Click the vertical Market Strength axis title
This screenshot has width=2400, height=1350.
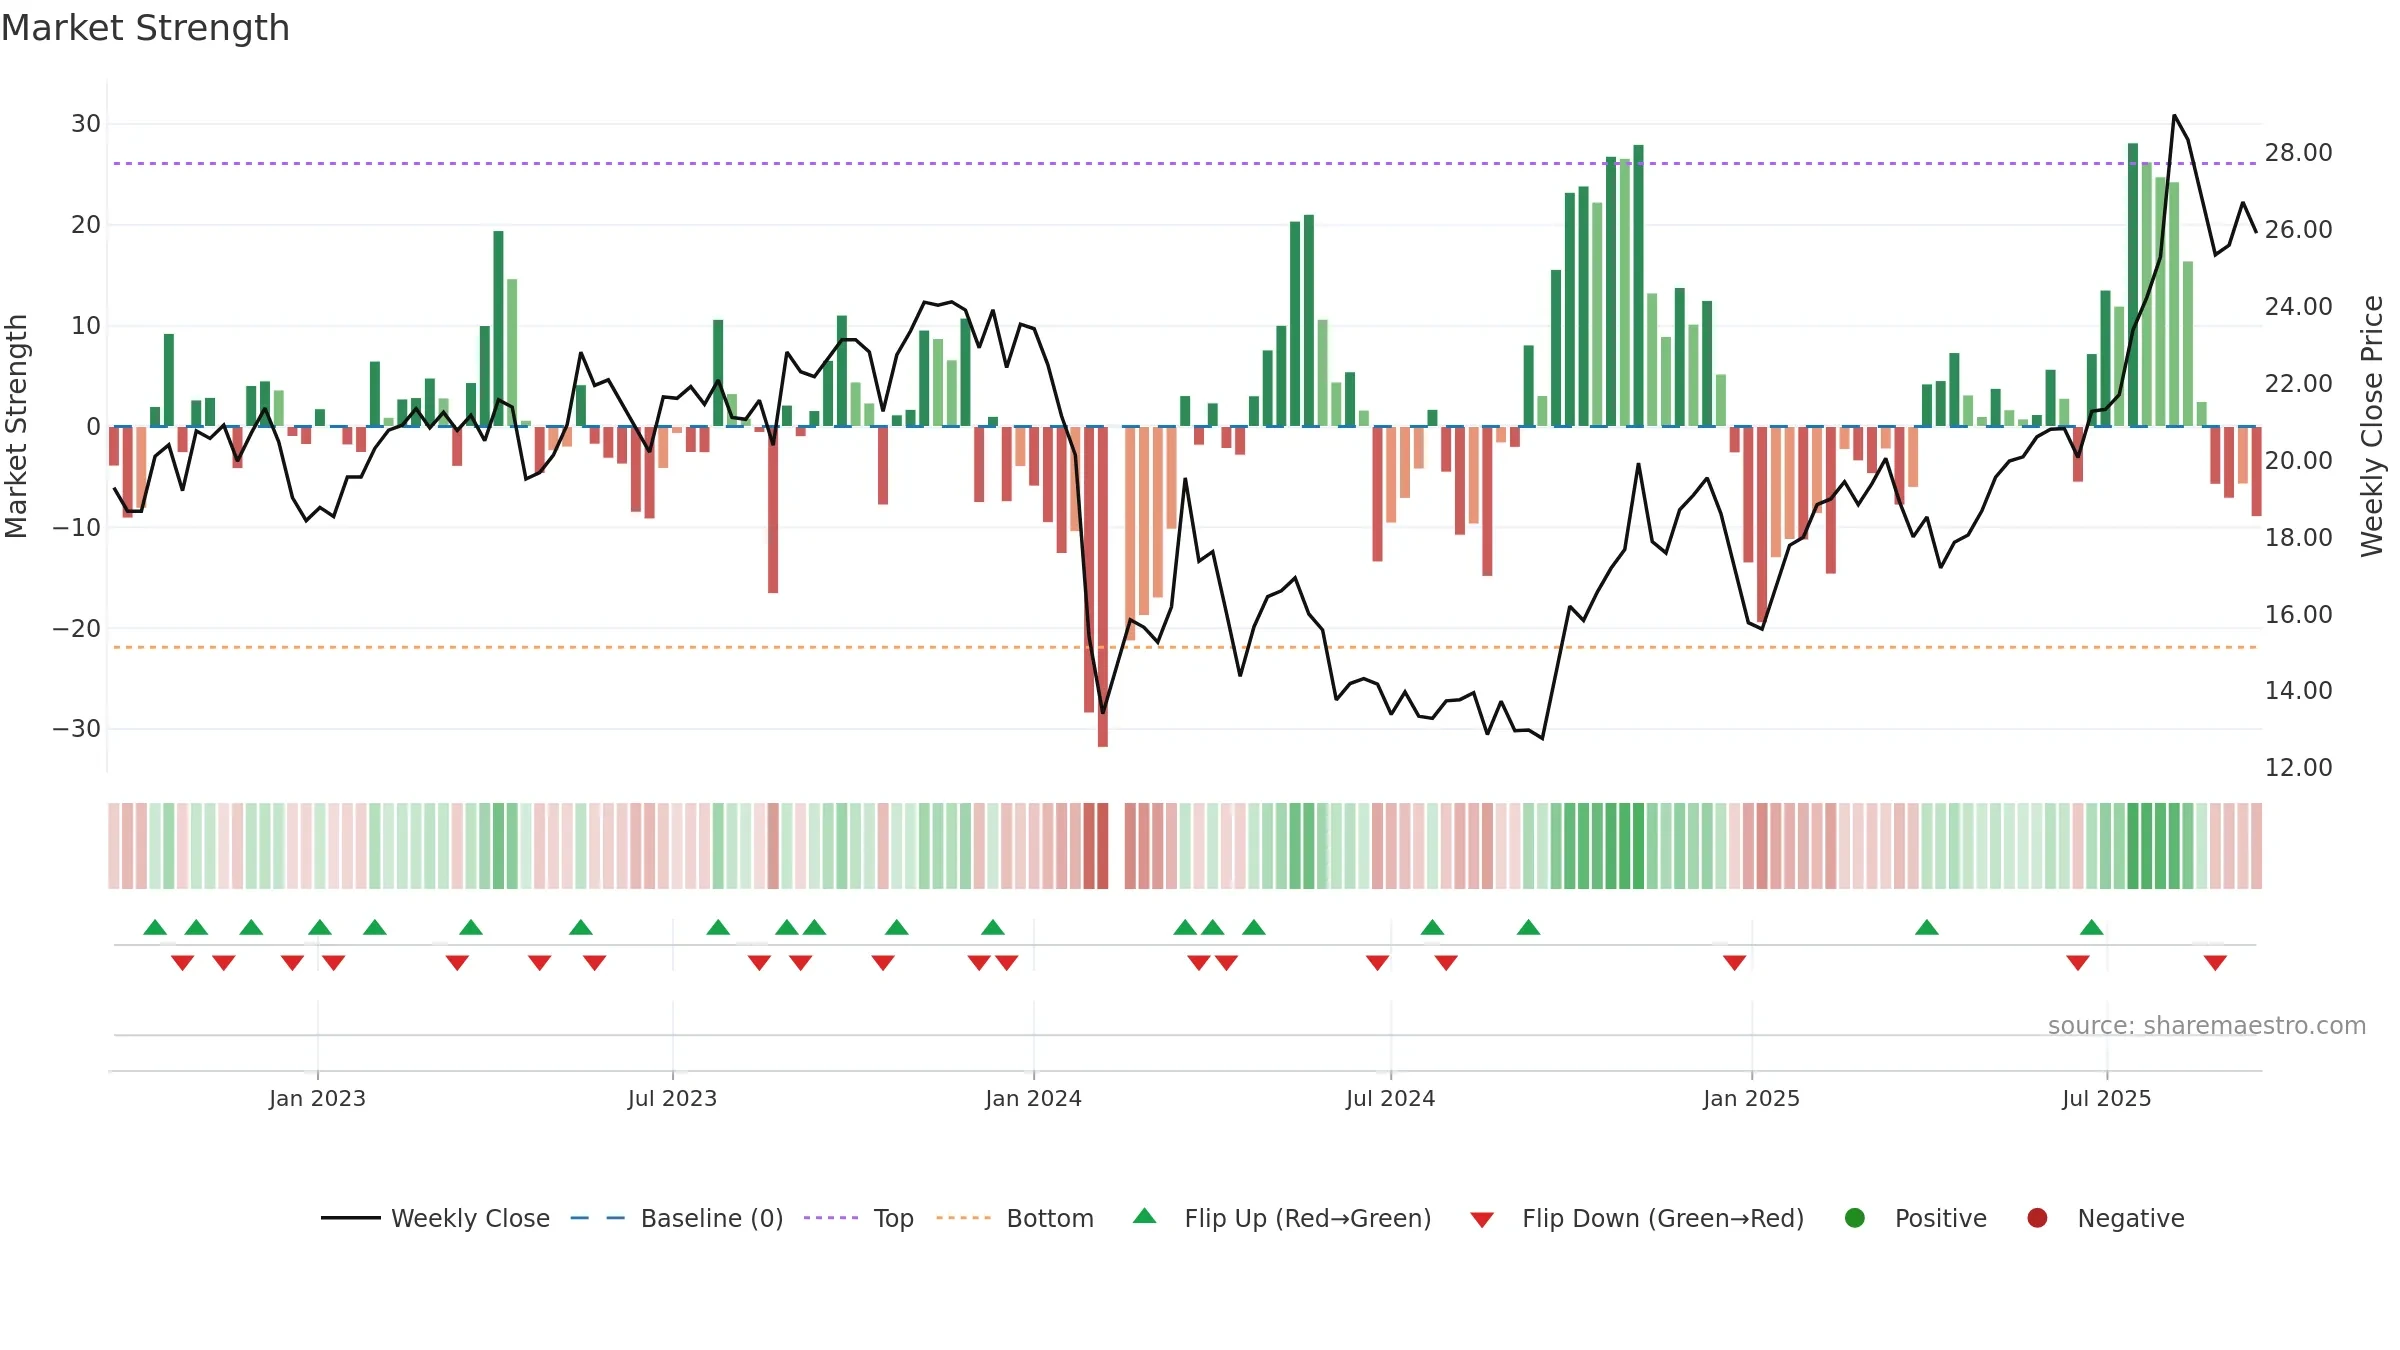(16, 426)
